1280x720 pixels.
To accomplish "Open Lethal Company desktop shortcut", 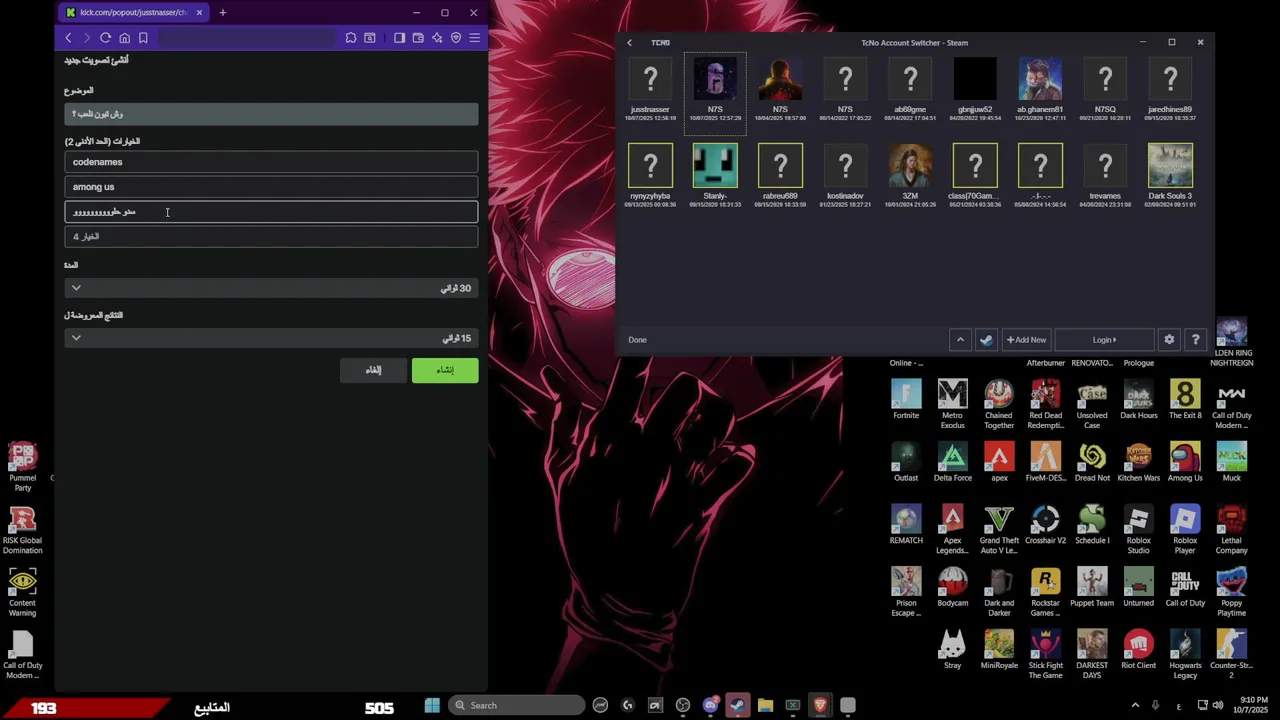I will 1231,530.
